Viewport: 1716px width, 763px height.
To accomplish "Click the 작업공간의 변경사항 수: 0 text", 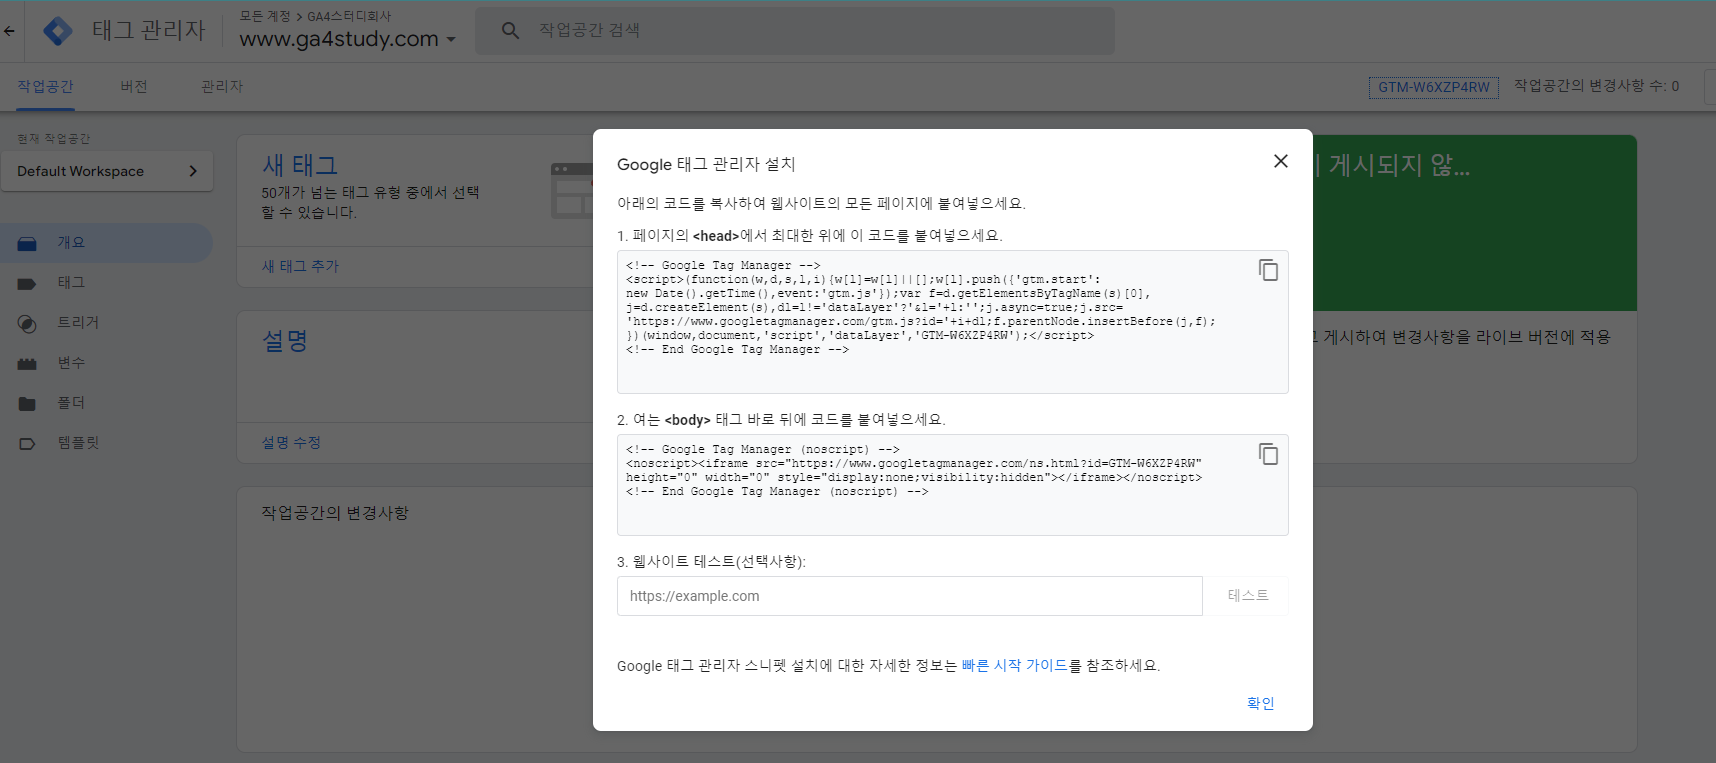I will coord(1596,86).
